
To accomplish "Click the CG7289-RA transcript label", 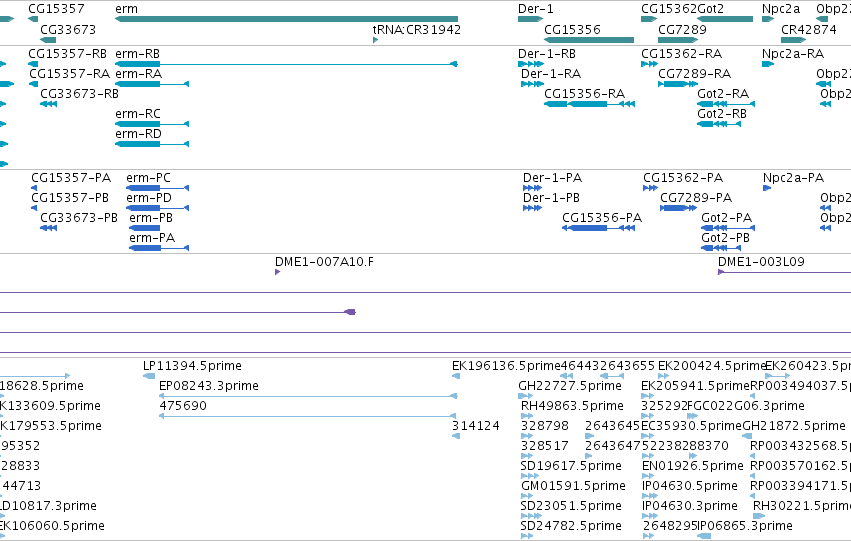I will click(x=694, y=73).
